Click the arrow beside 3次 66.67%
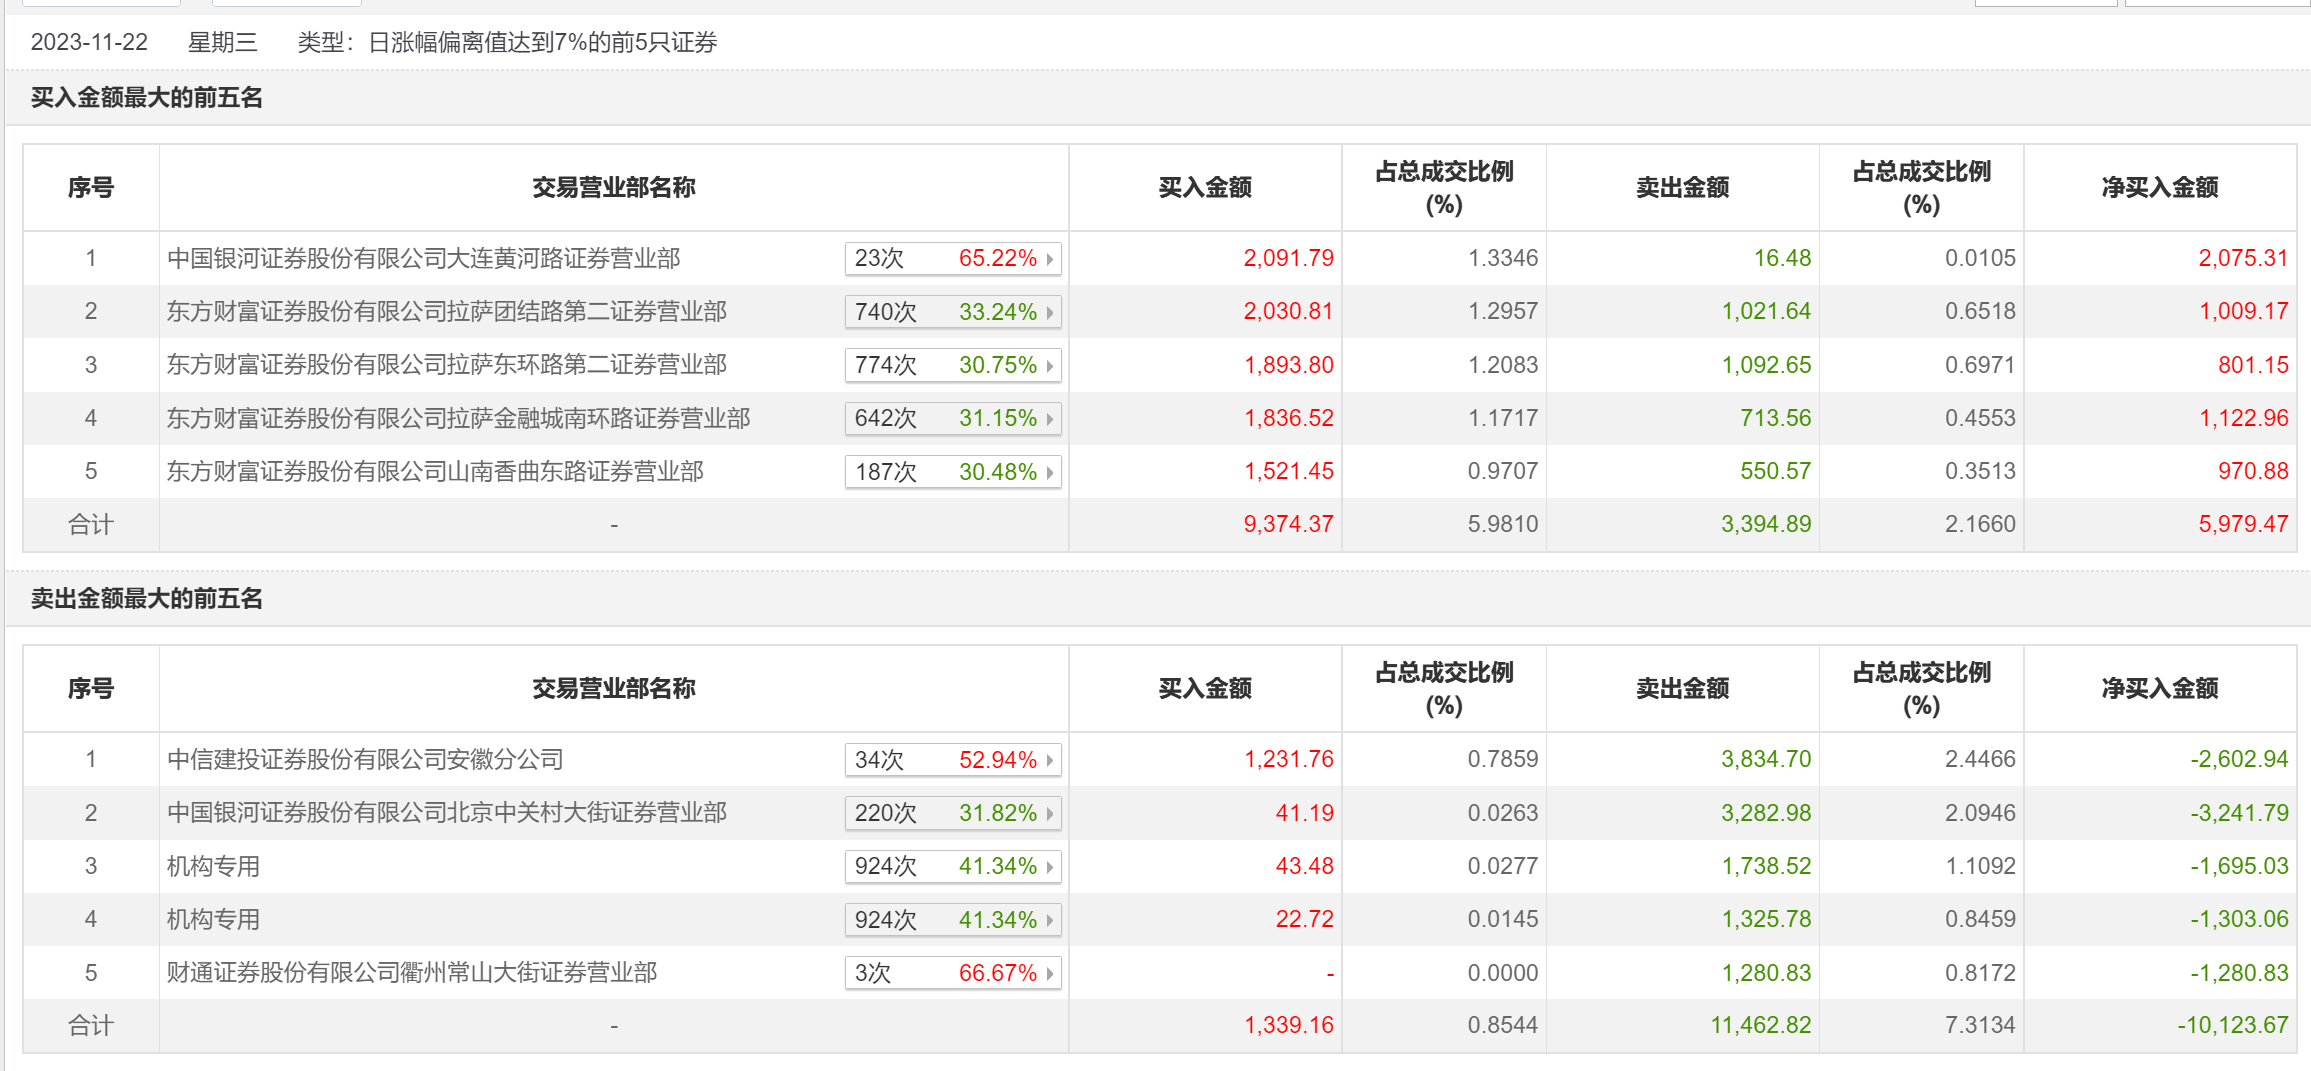The image size is (2311, 1071). pyautogui.click(x=1049, y=973)
